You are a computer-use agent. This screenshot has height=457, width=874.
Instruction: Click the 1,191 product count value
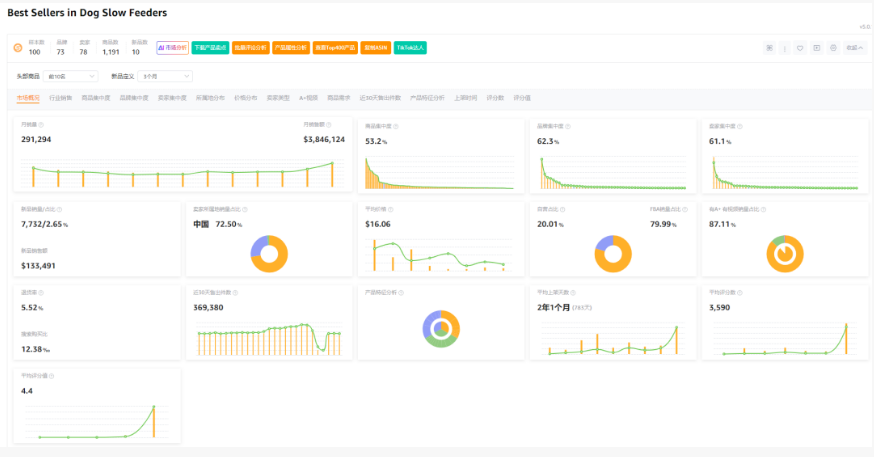pyautogui.click(x=111, y=52)
